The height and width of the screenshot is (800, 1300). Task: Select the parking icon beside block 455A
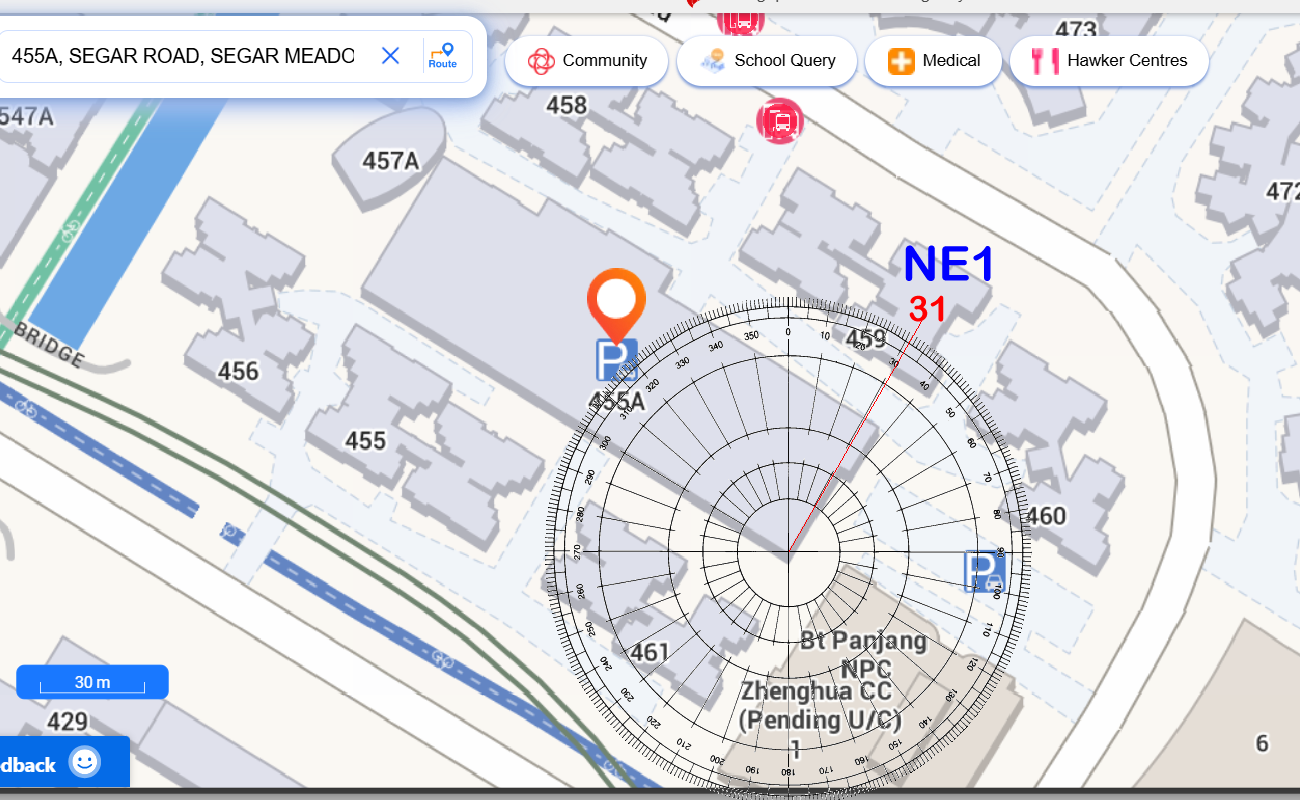[x=617, y=360]
